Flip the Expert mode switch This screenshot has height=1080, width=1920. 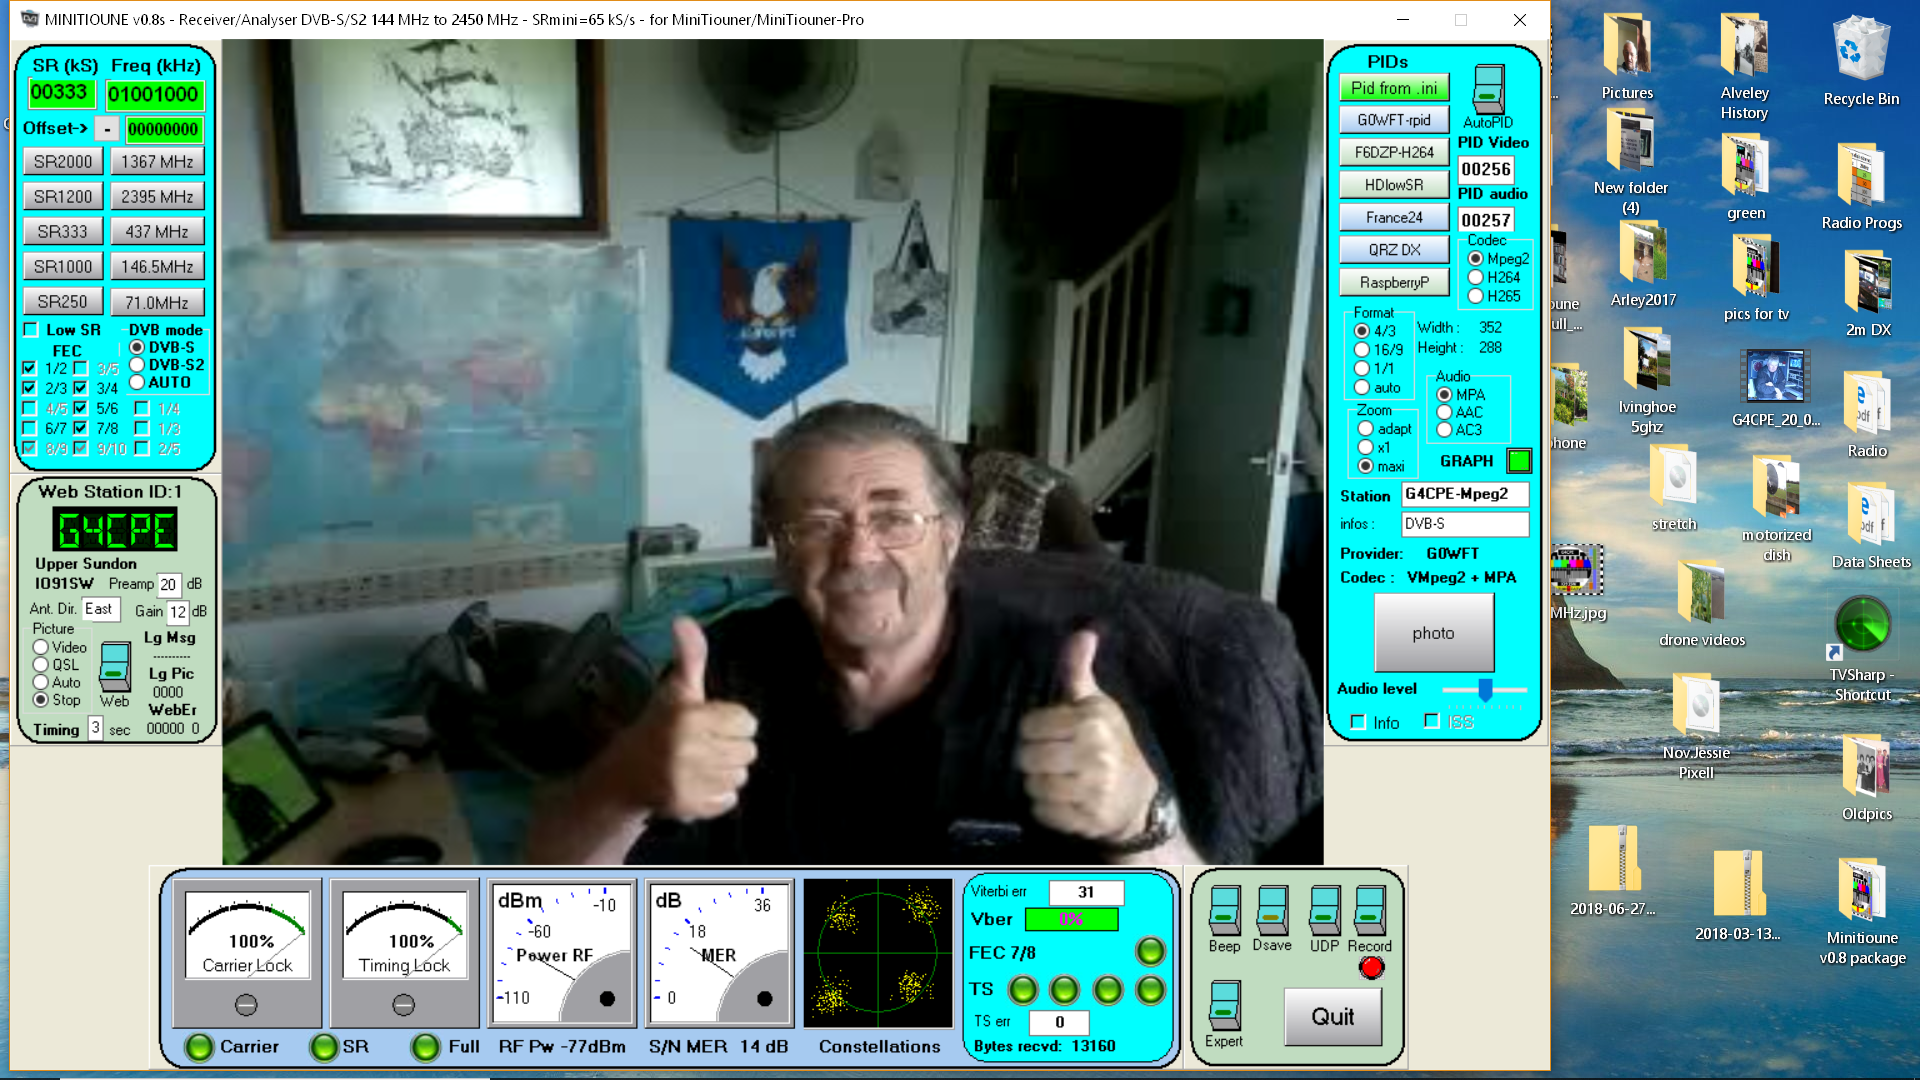(1224, 1005)
